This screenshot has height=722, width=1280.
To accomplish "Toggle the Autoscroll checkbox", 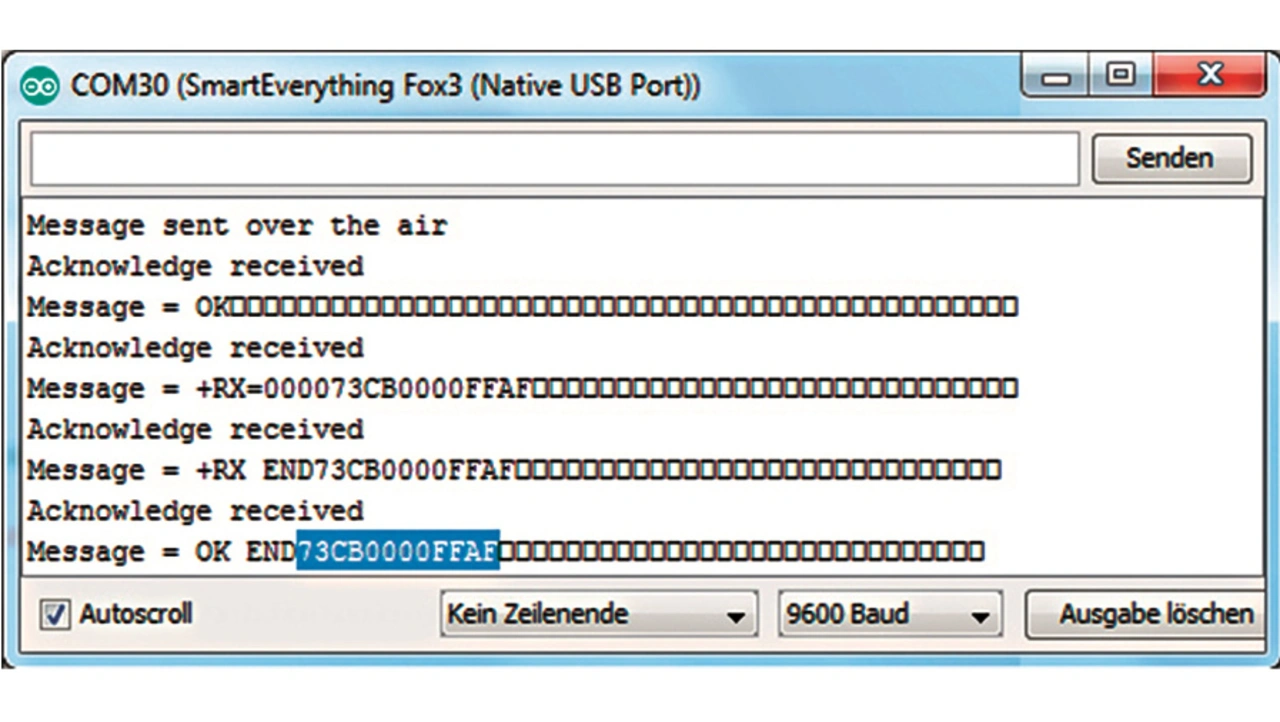I will tap(55, 614).
